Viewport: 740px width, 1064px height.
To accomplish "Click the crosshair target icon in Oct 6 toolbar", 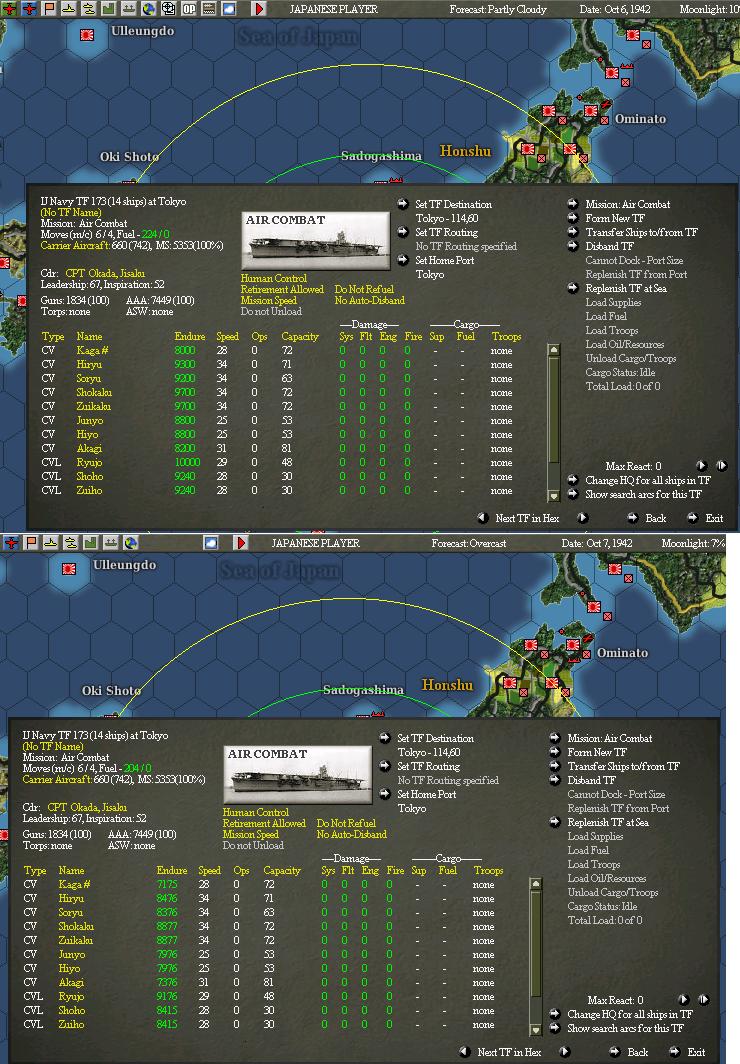I will (168, 8).
